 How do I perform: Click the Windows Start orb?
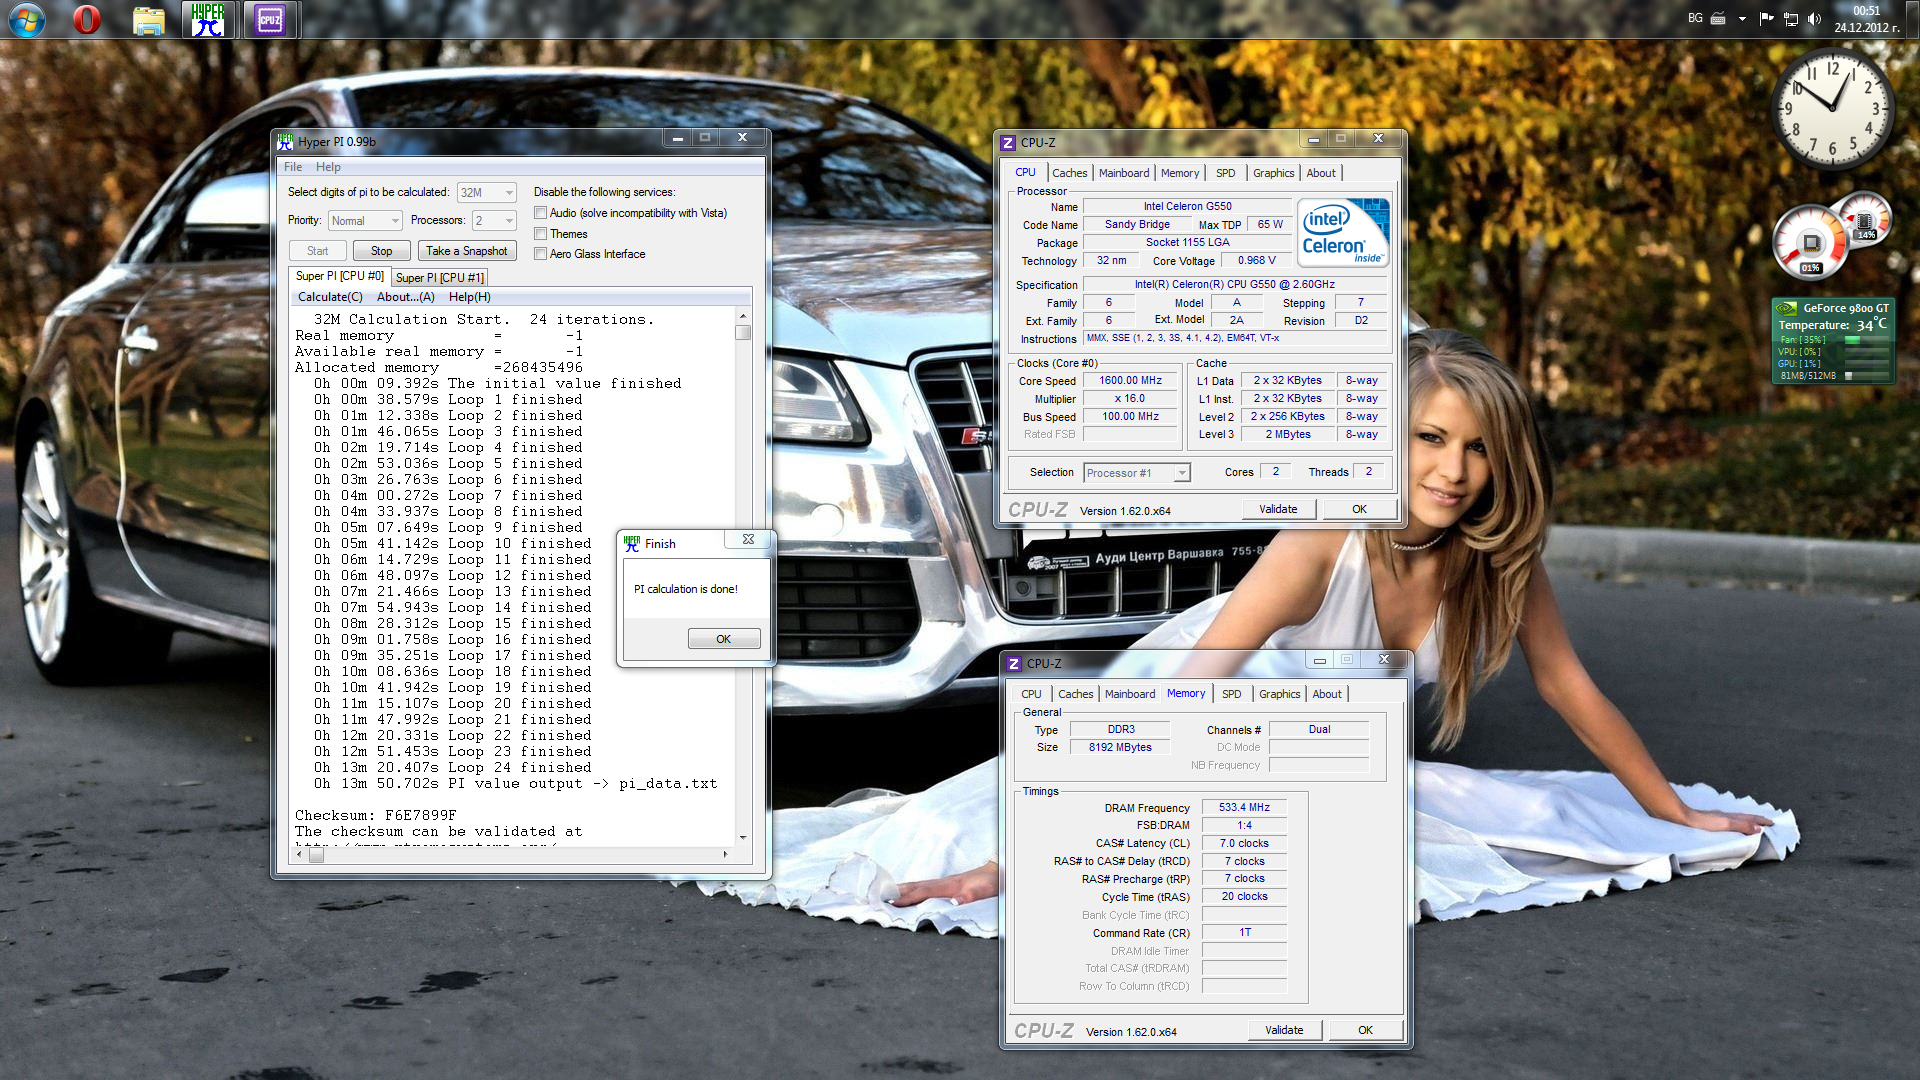point(26,20)
